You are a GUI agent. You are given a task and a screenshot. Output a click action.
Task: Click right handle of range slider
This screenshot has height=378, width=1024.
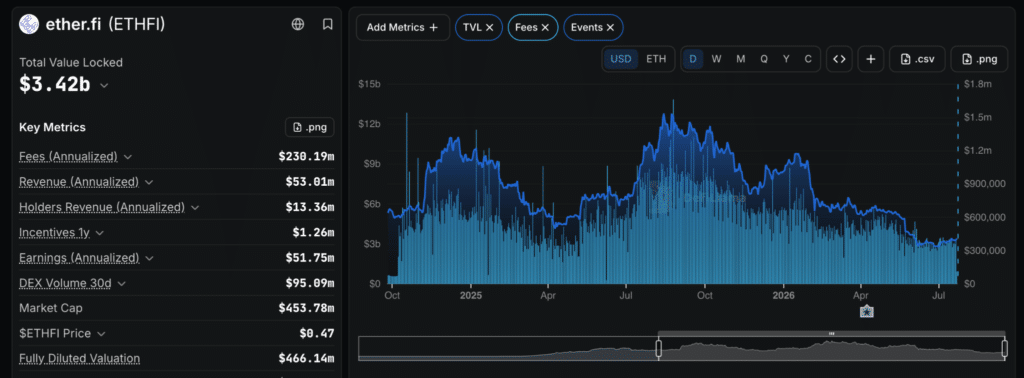point(1004,349)
